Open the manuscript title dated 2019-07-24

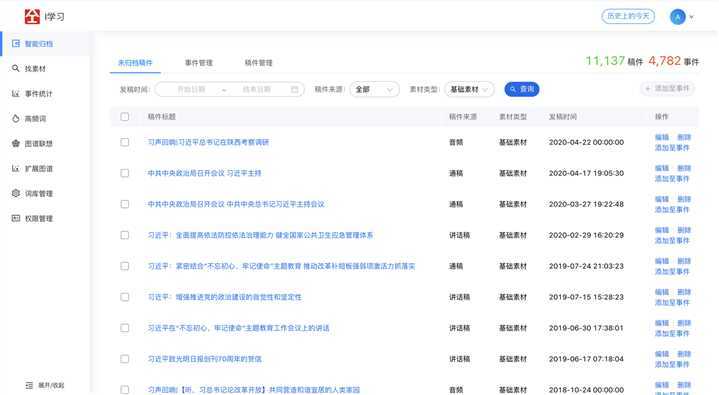(x=281, y=266)
